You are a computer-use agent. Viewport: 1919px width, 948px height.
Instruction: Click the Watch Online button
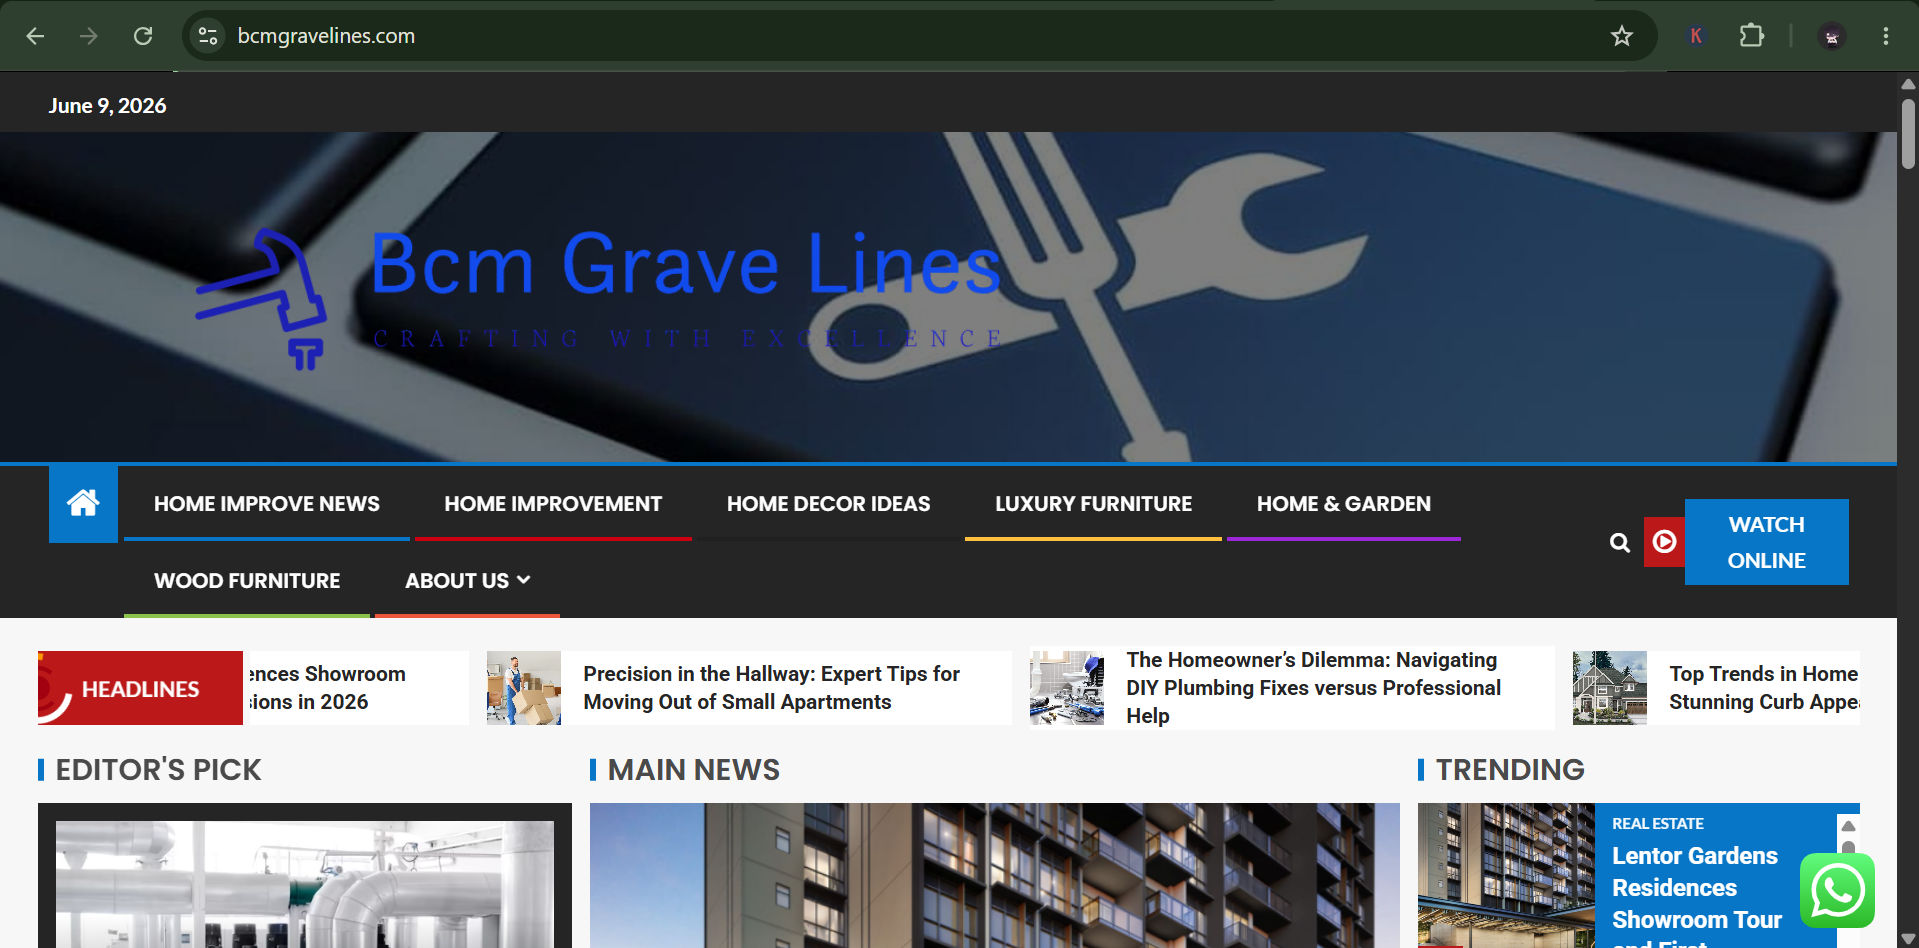pos(1766,542)
